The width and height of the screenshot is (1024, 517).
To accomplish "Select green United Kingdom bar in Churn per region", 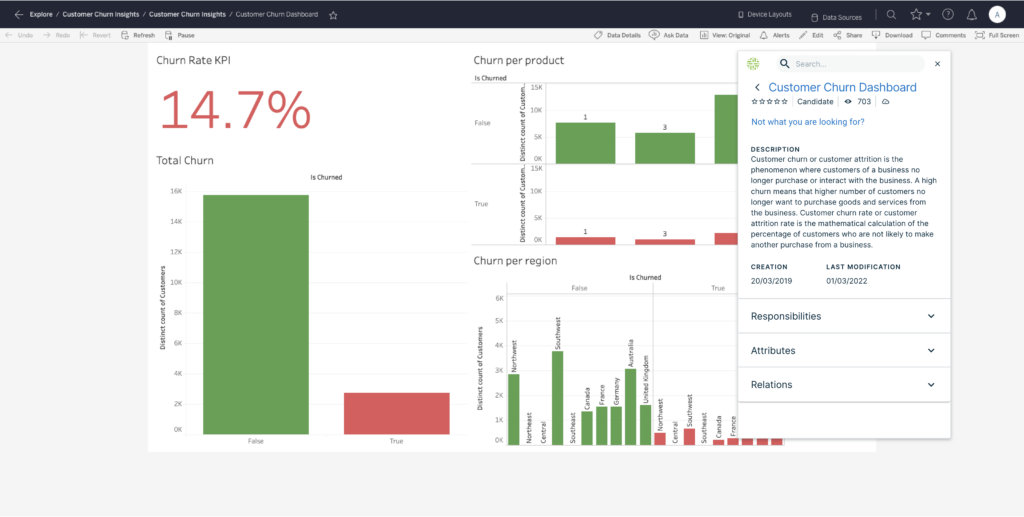I will click(x=645, y=425).
